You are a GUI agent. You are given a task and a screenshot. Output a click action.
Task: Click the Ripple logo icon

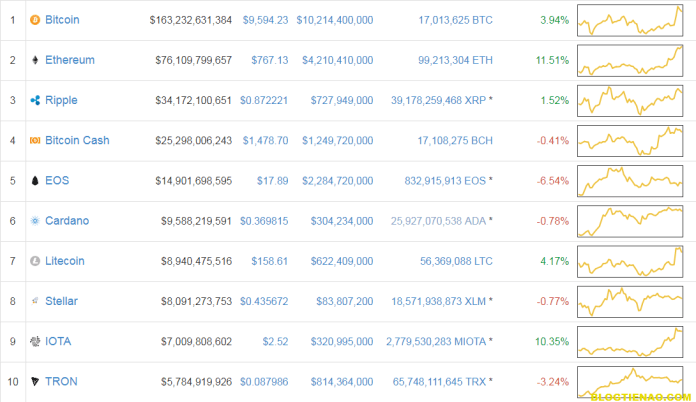[x=35, y=100]
